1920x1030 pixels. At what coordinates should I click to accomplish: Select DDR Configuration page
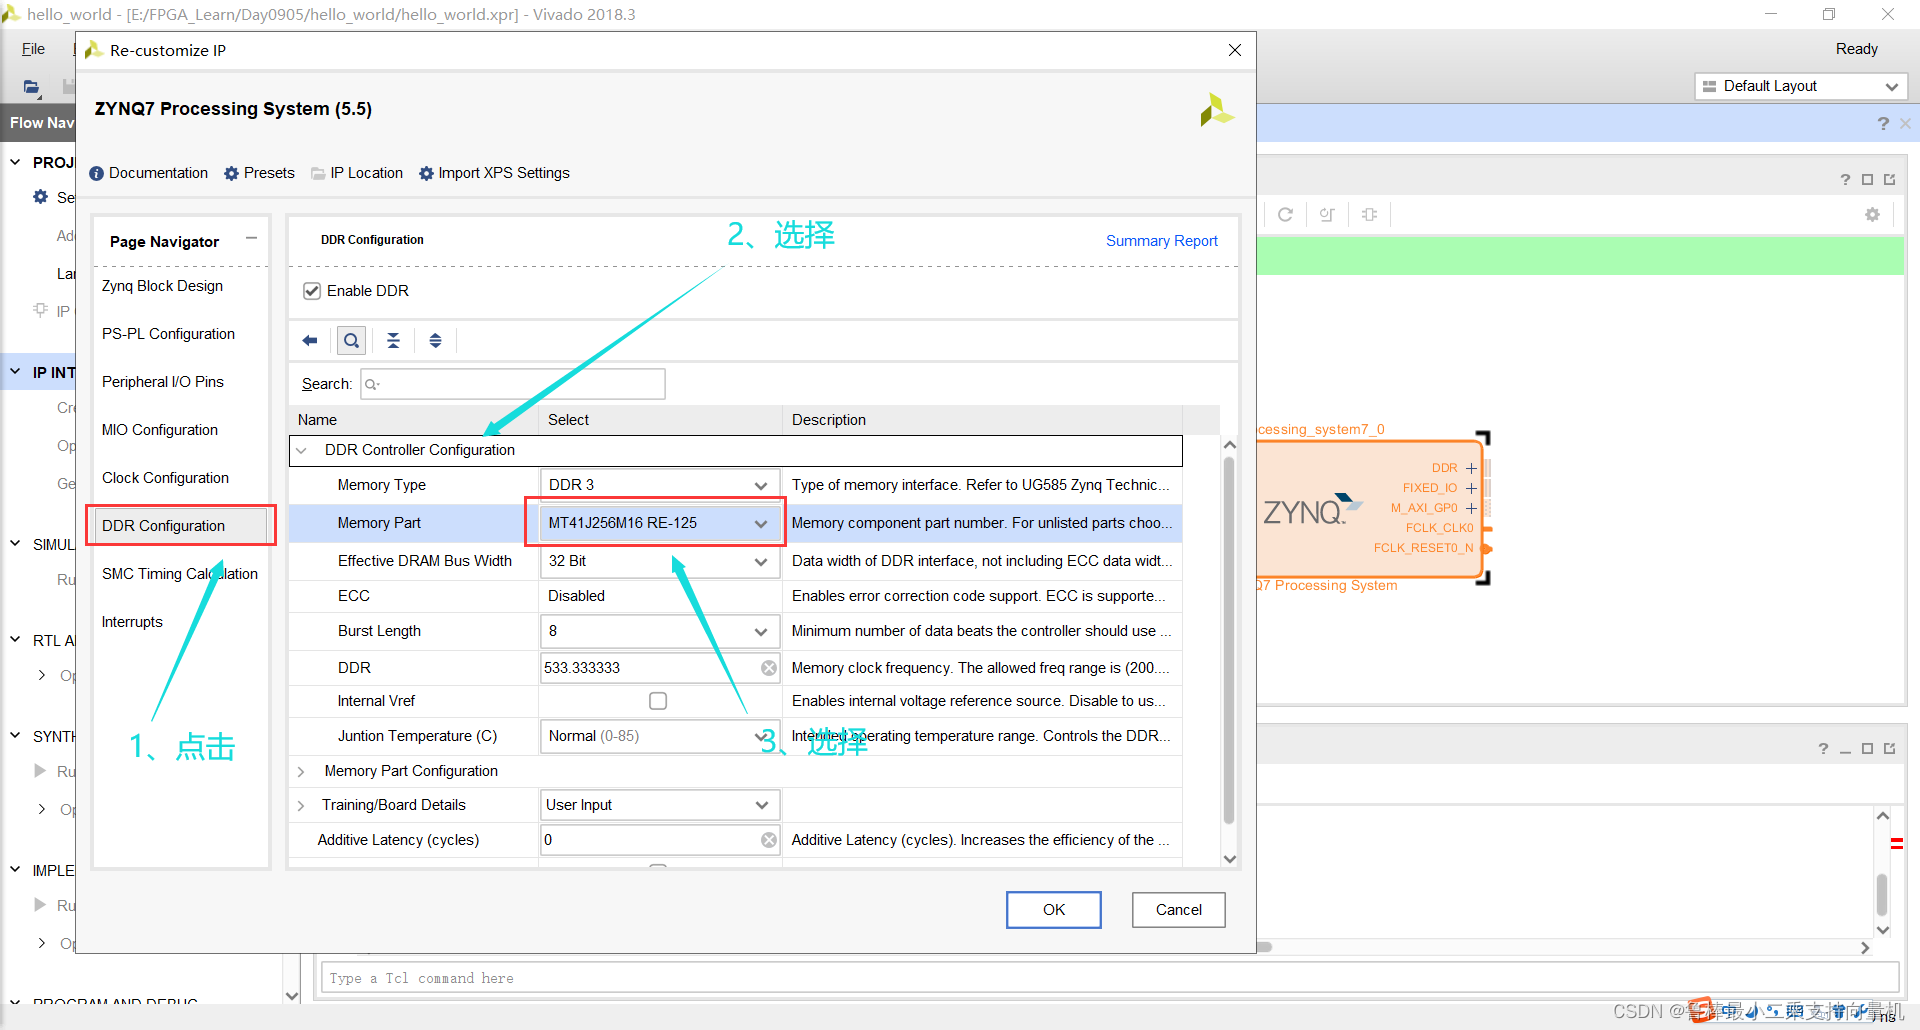181,526
